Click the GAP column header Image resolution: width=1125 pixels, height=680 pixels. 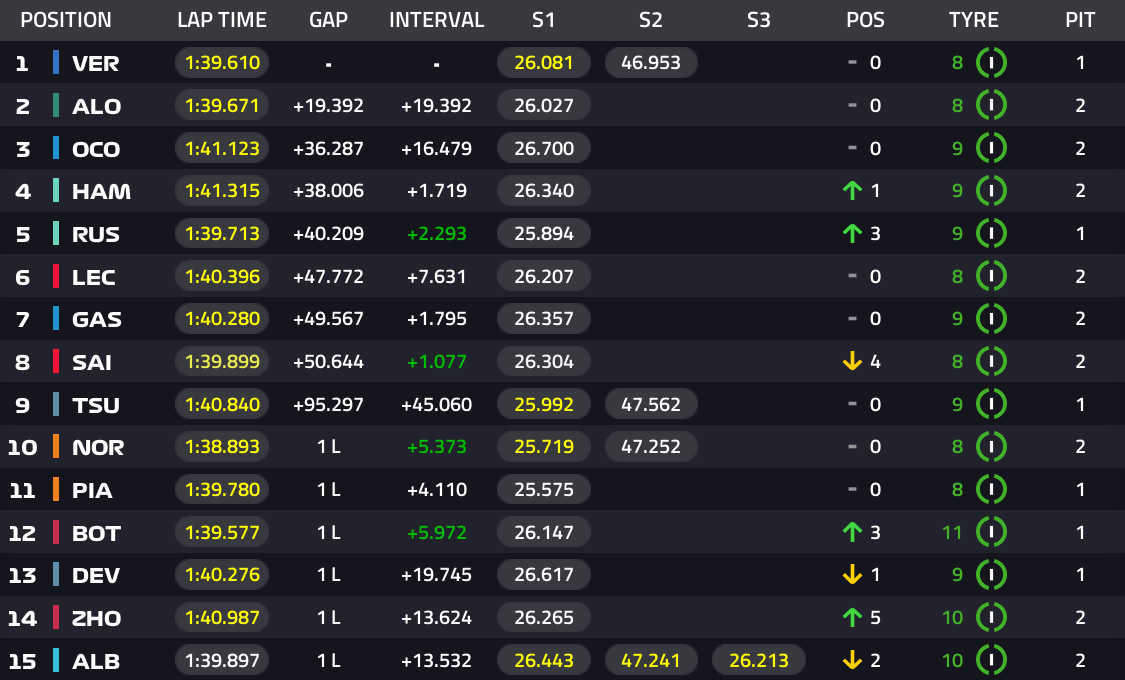point(328,20)
